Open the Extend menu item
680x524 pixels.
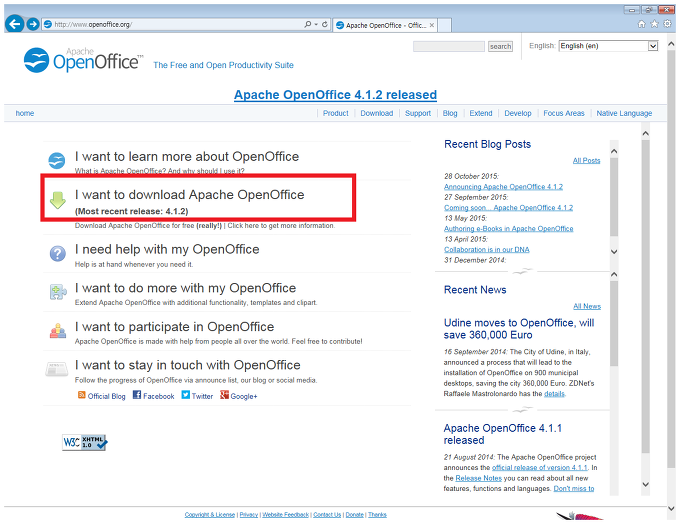coord(481,113)
